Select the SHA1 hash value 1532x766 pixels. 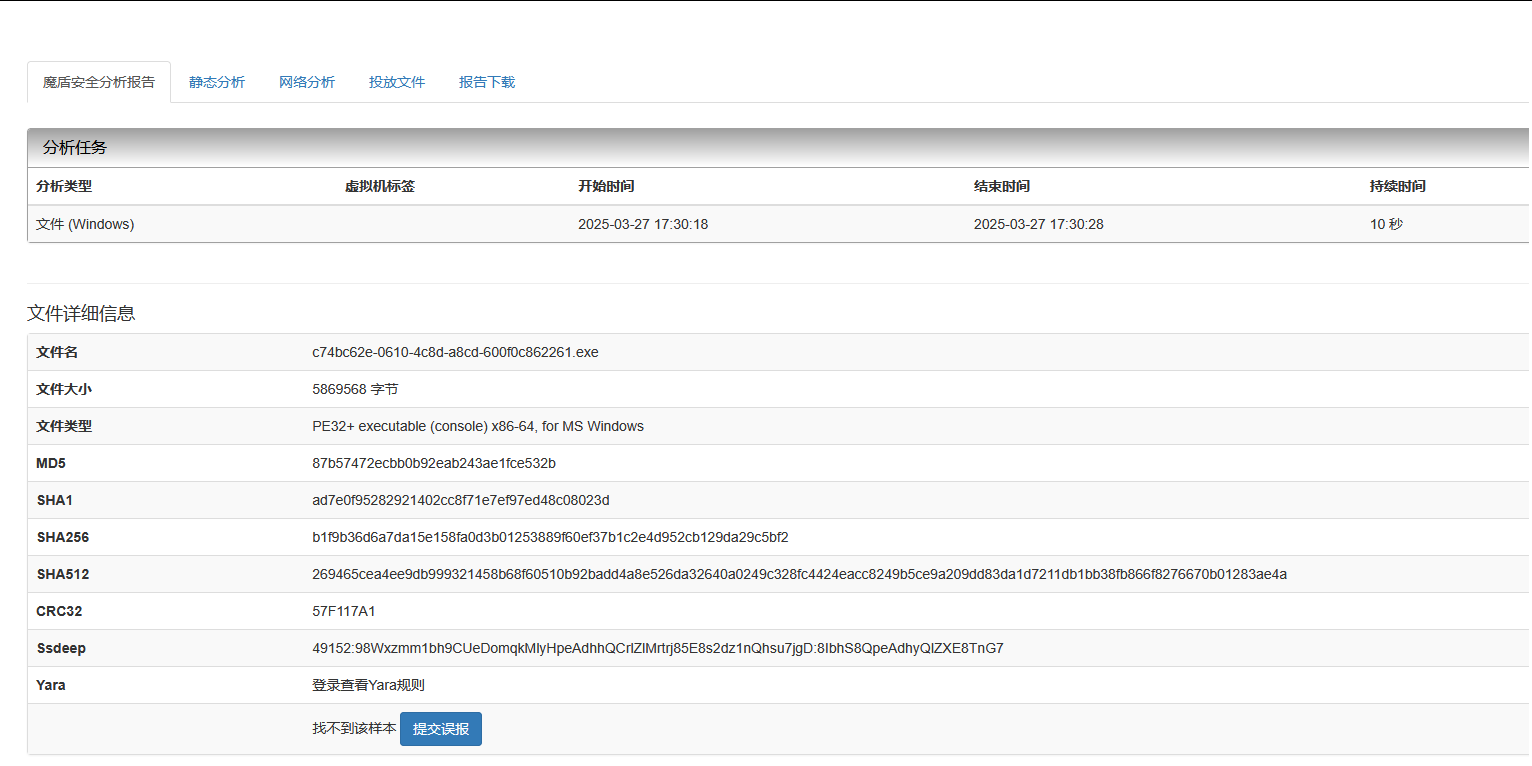tap(460, 500)
